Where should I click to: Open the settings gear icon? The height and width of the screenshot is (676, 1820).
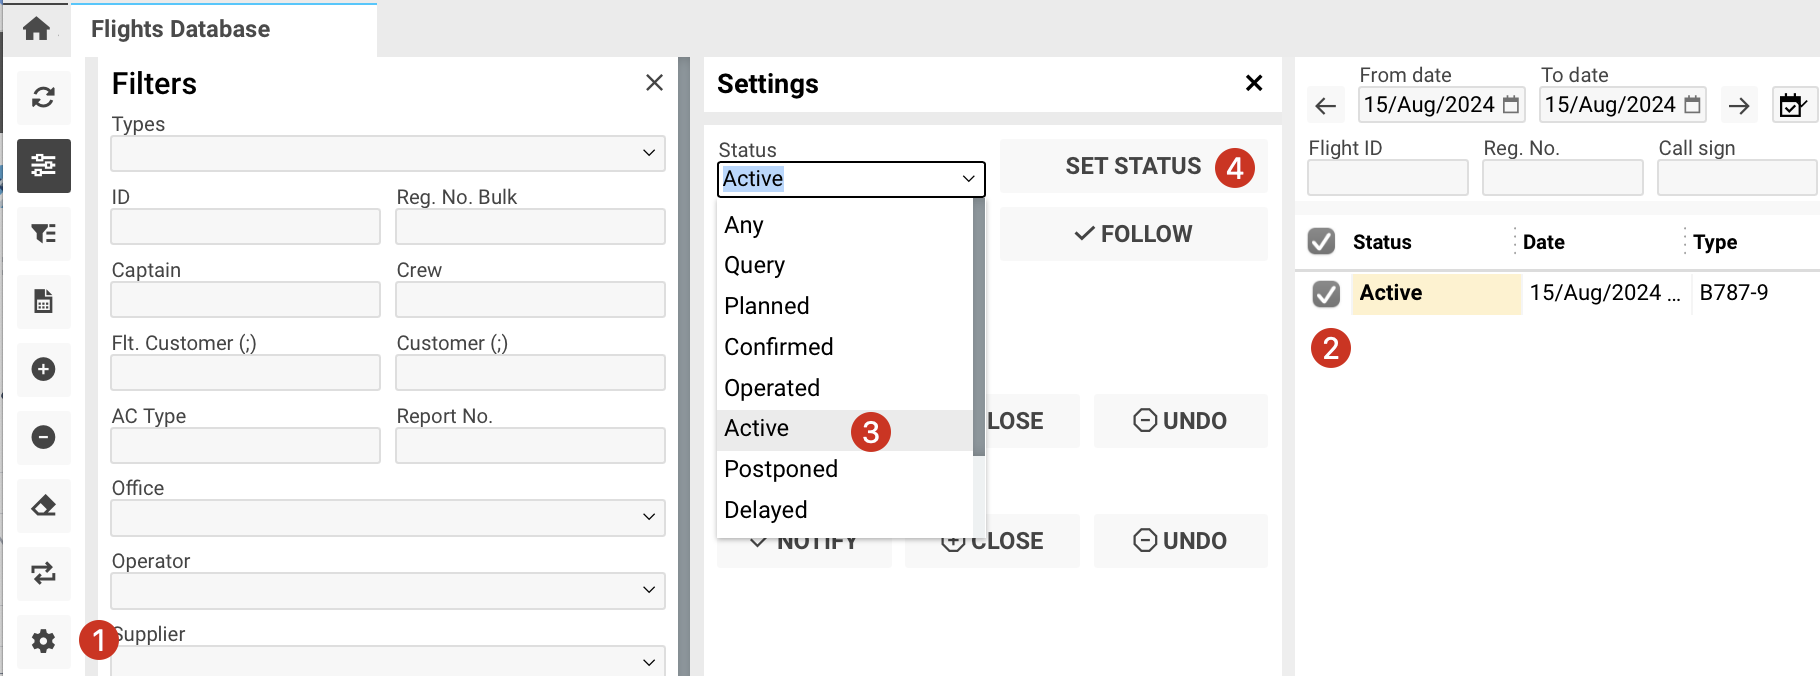[x=43, y=641]
